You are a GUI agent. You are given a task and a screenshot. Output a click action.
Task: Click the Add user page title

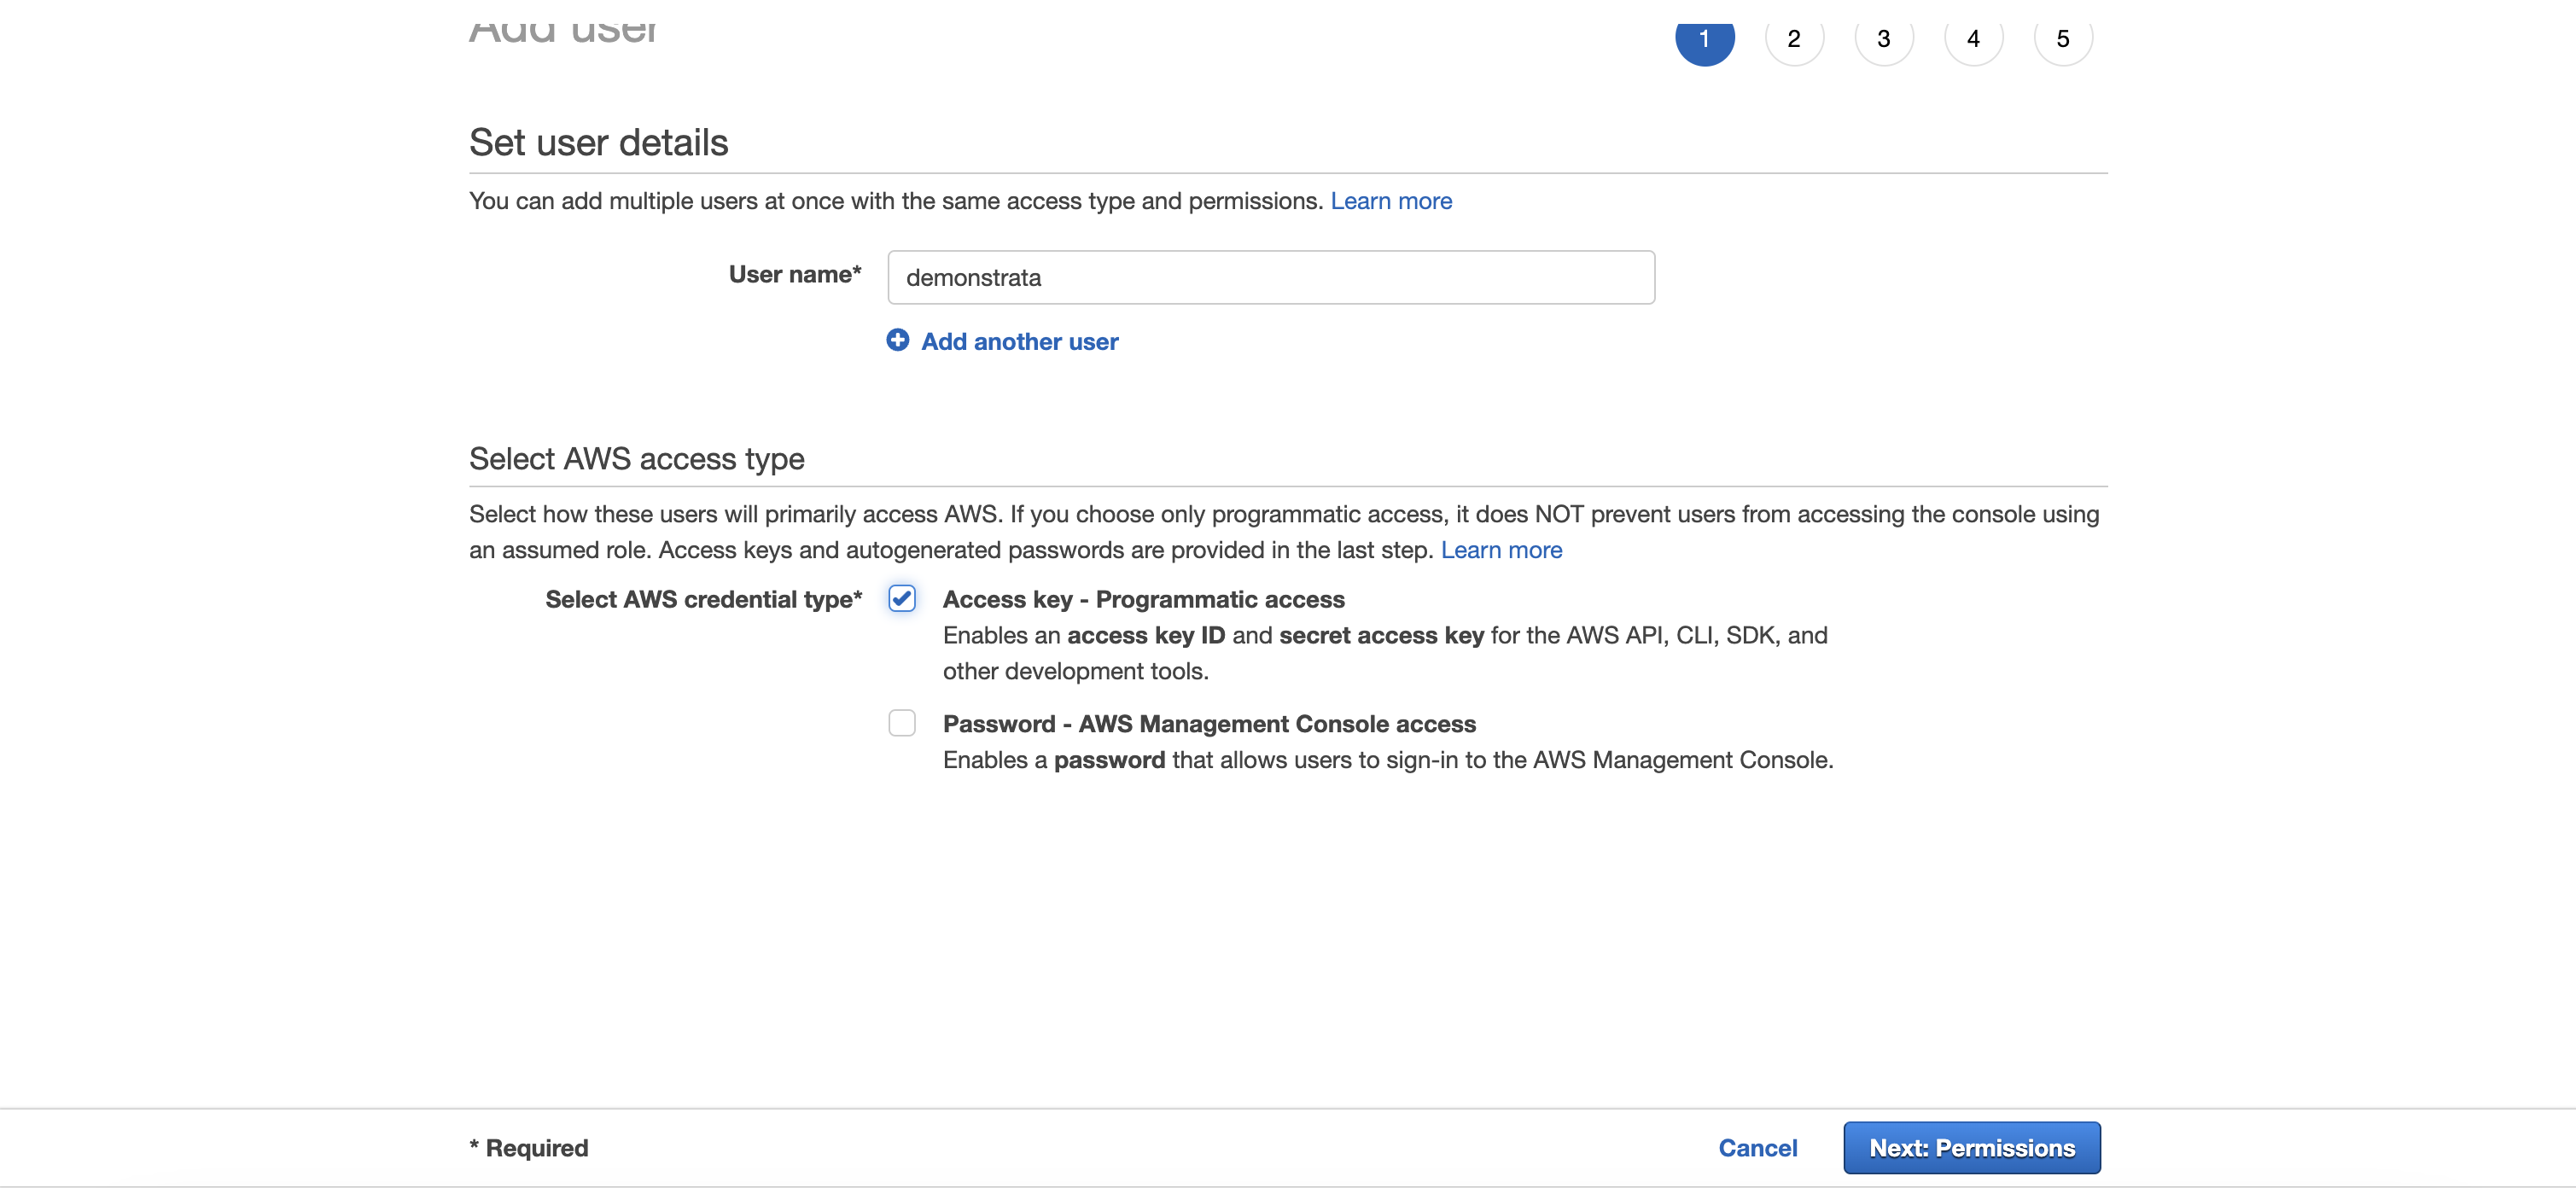pos(562,25)
